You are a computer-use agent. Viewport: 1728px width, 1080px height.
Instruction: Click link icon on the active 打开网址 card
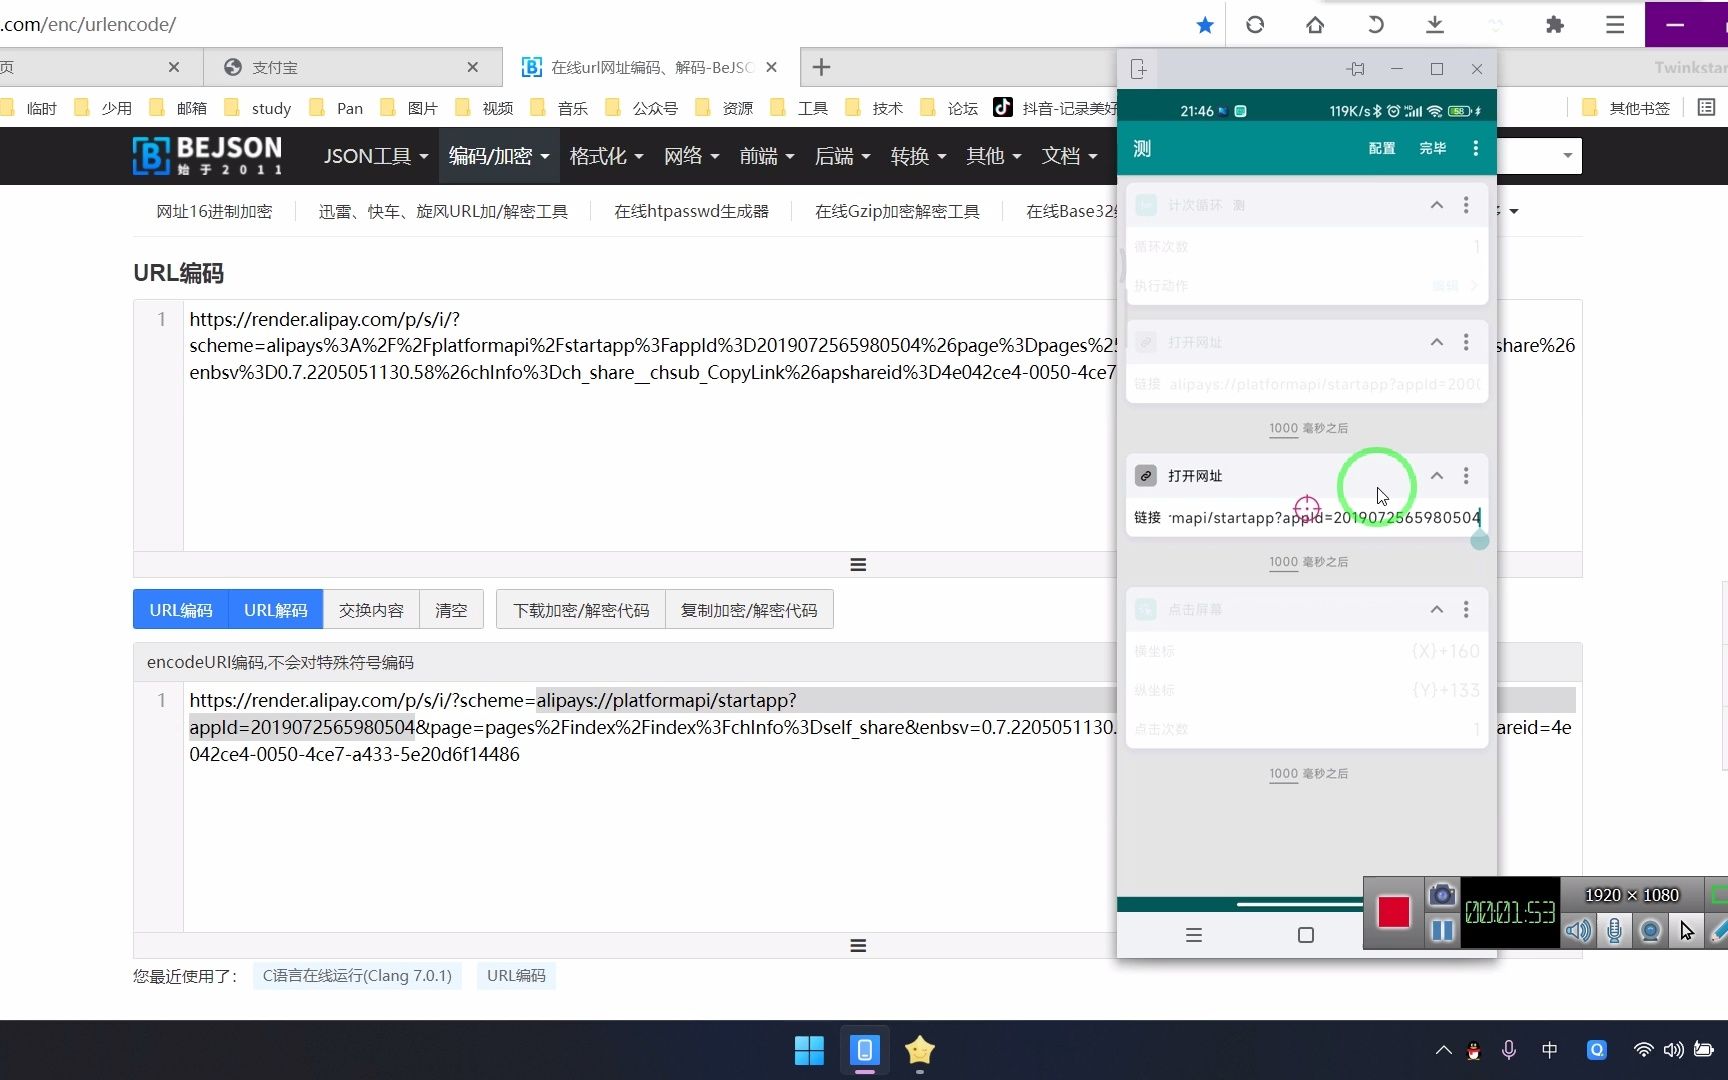coord(1146,476)
